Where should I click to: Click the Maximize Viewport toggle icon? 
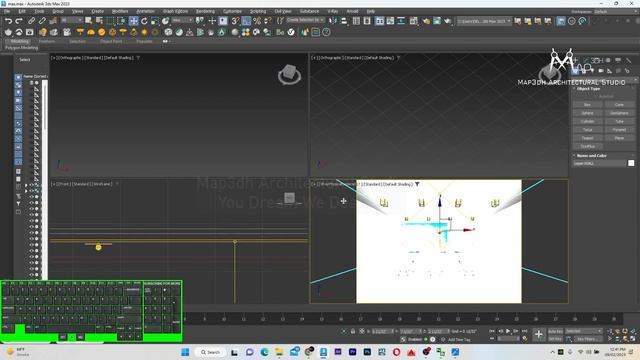coord(633,339)
